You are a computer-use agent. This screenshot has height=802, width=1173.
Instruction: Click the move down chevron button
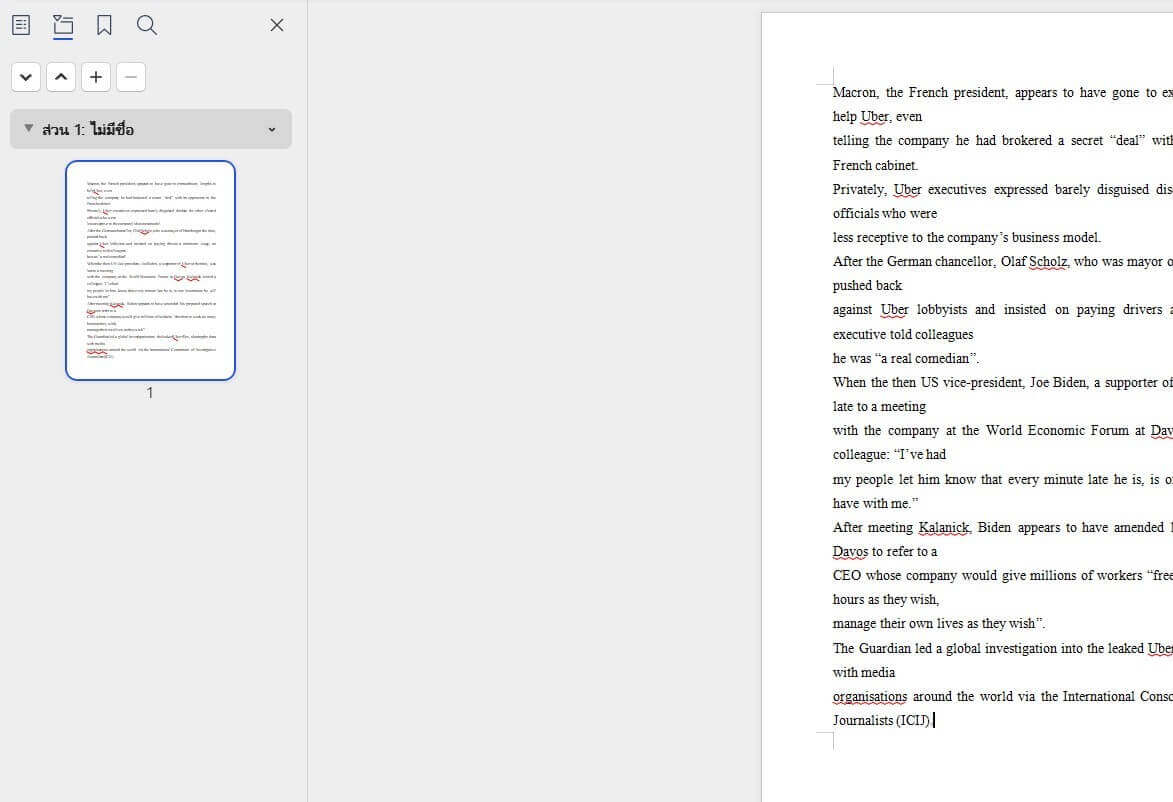[26, 77]
